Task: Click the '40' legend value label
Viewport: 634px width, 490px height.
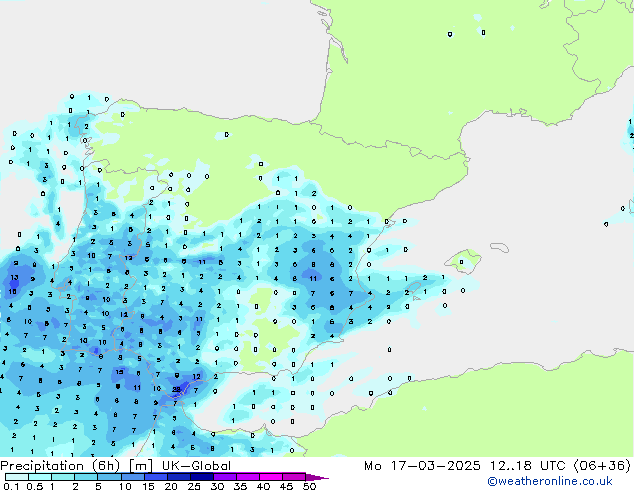Action: [263, 486]
